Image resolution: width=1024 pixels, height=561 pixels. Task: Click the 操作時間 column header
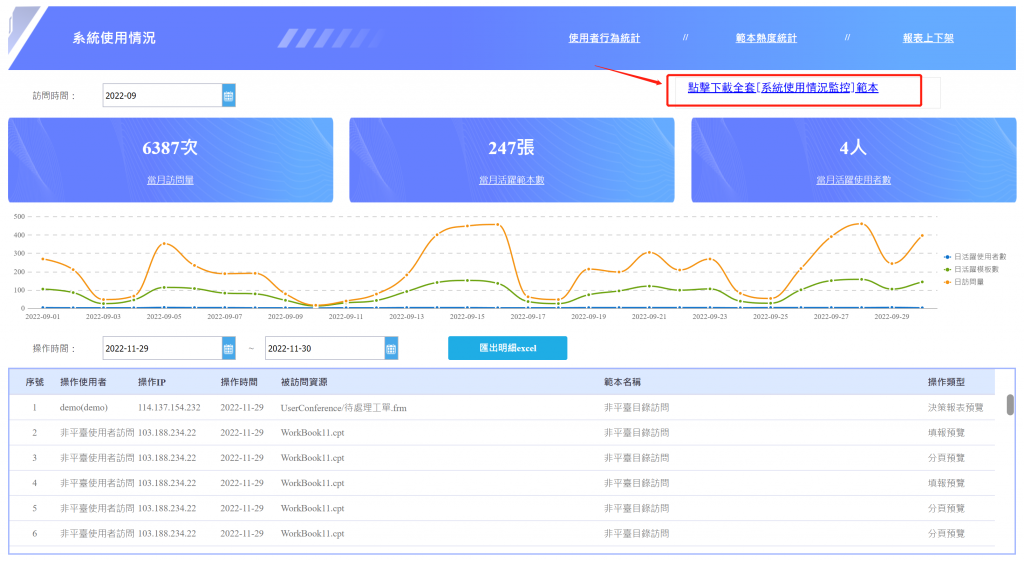pyautogui.click(x=239, y=382)
